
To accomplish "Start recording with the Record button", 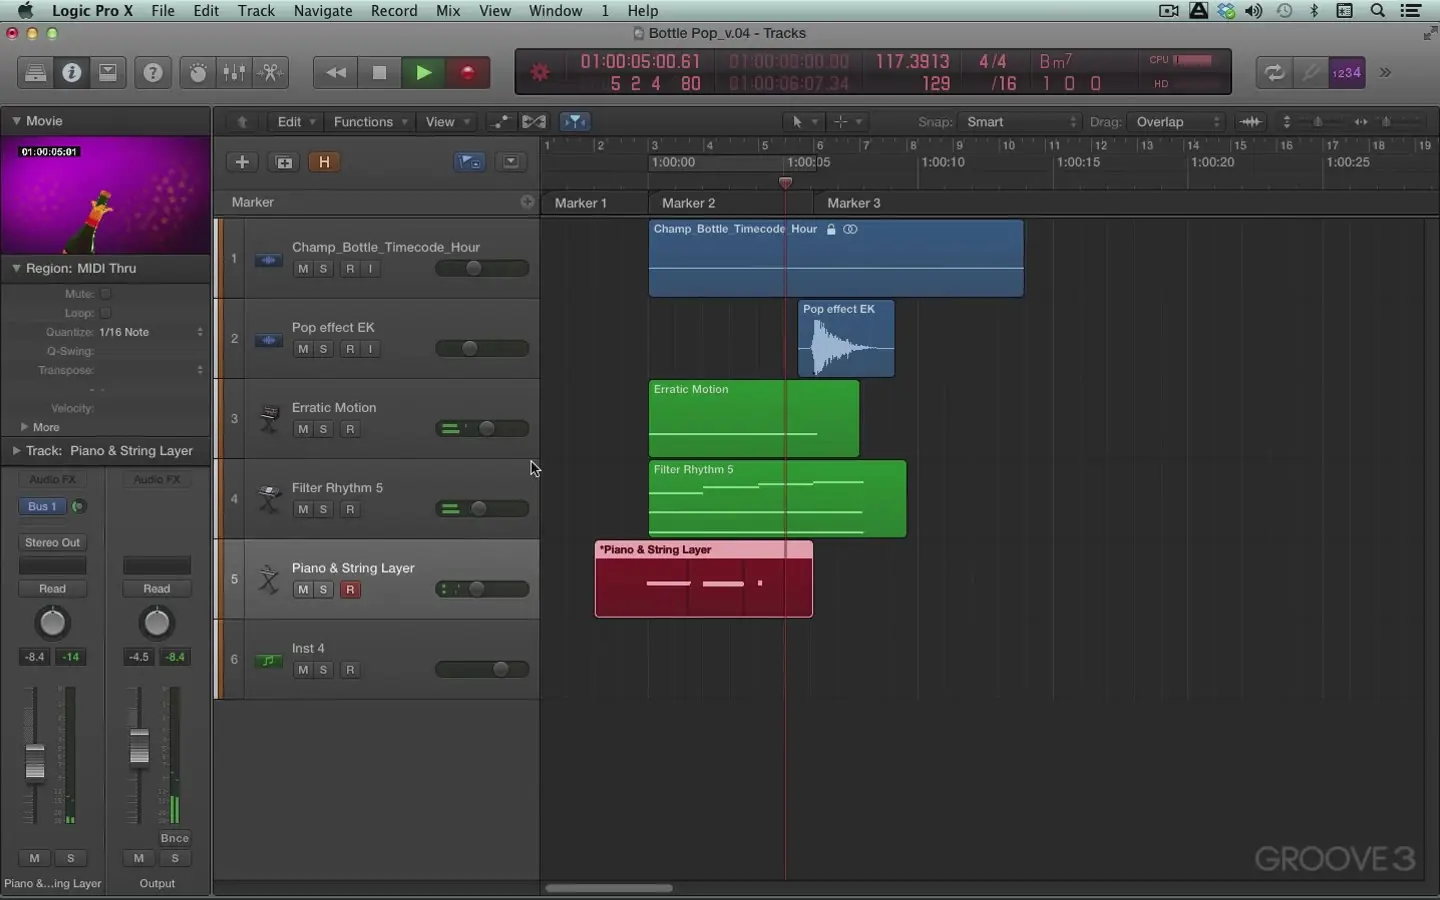I will point(467,73).
